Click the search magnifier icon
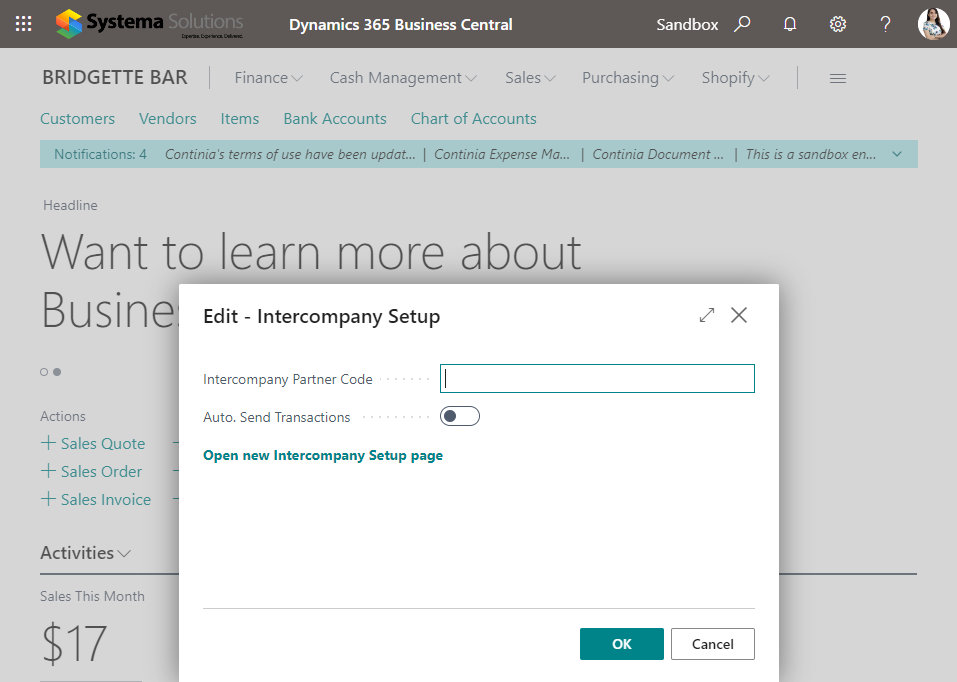Viewport: 957px width, 682px height. (x=742, y=24)
